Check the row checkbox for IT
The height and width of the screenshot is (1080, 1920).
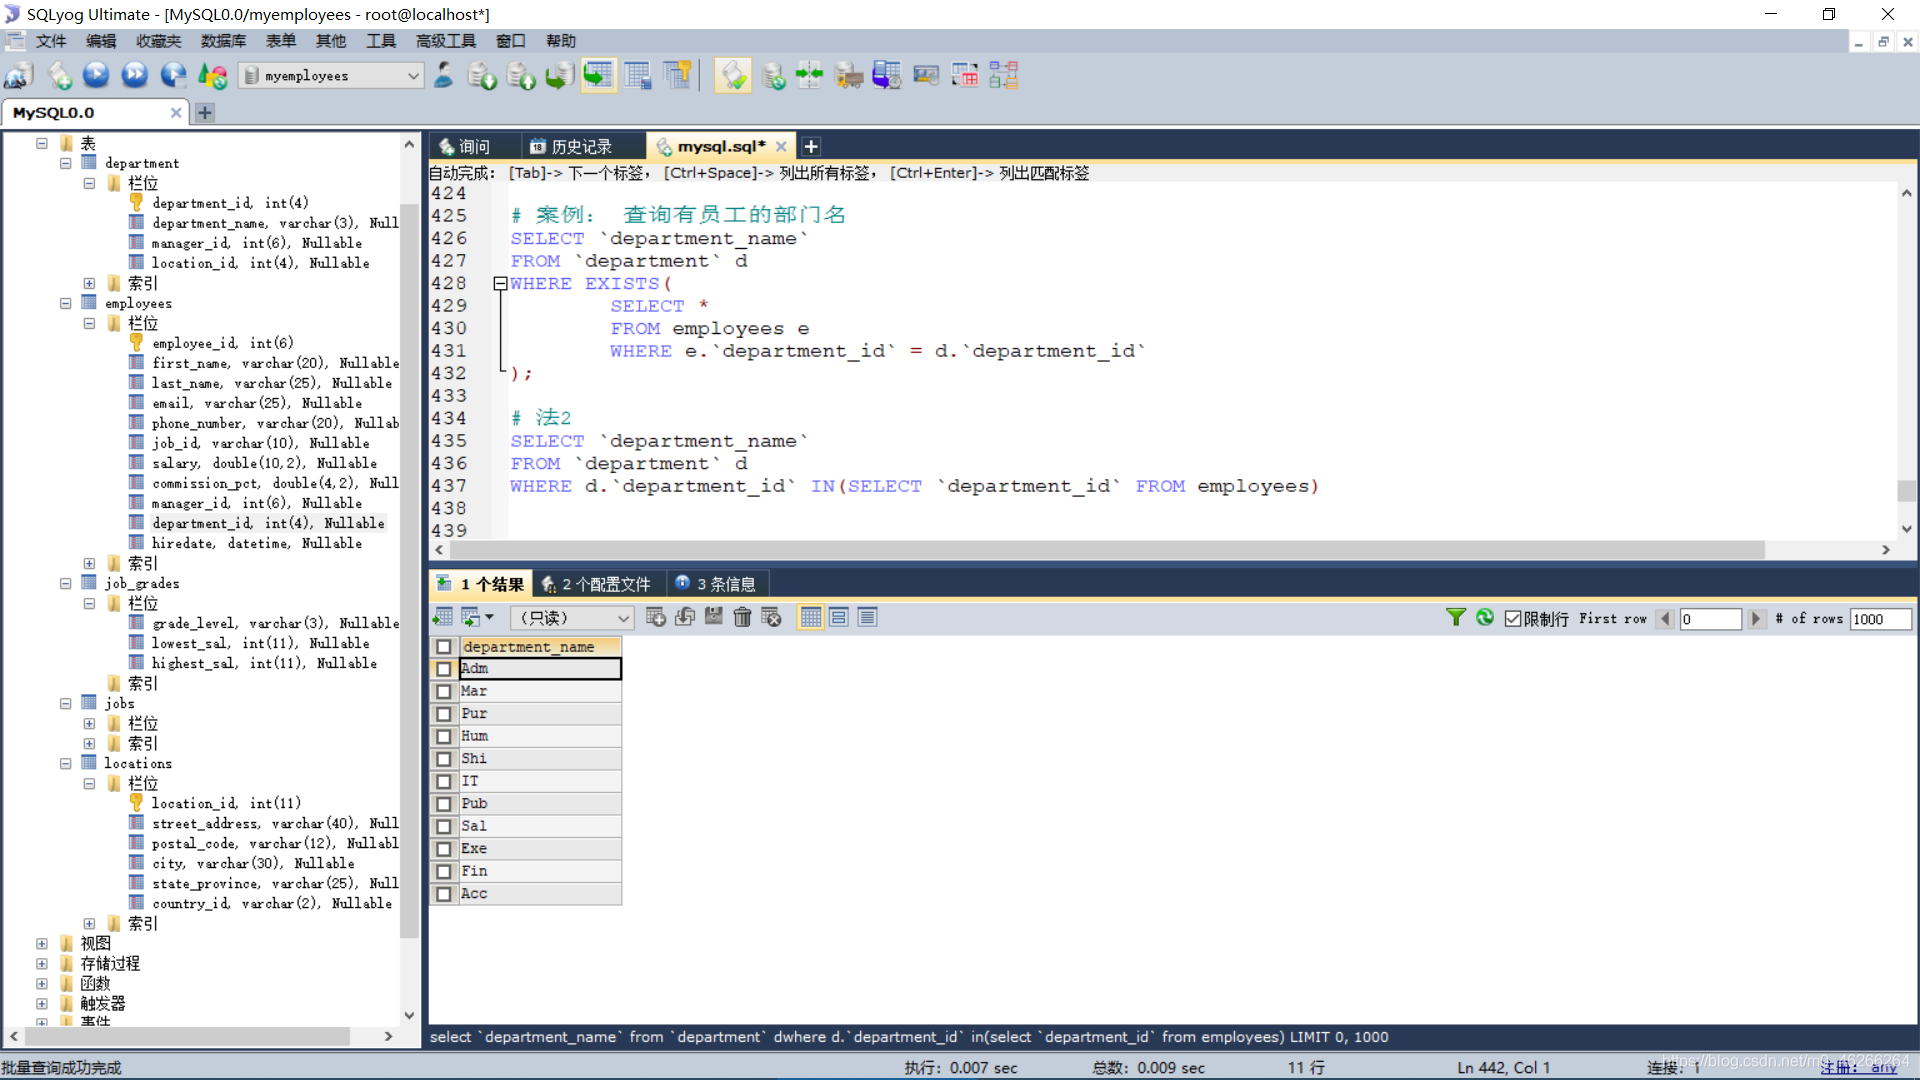444,781
